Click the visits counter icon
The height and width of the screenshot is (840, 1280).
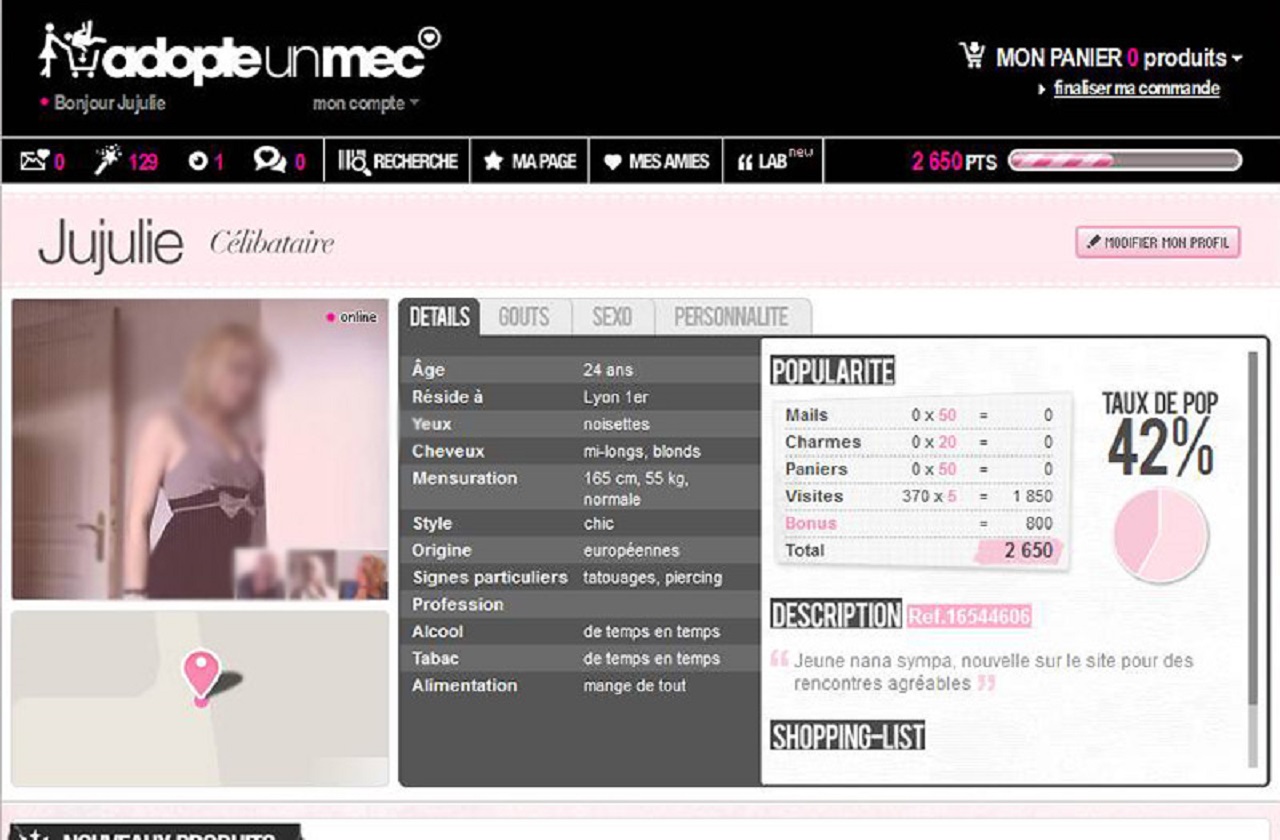pyautogui.click(x=197, y=161)
